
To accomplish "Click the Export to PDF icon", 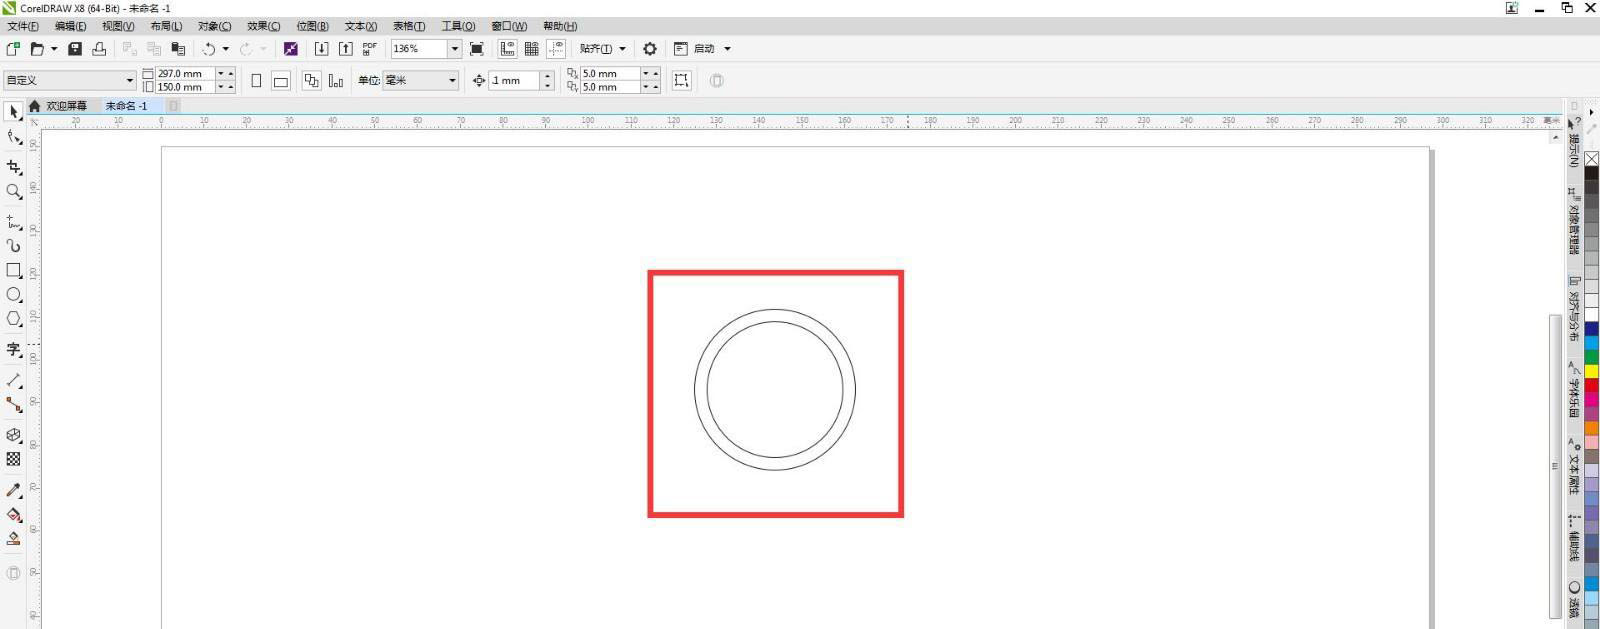I will tap(369, 49).
